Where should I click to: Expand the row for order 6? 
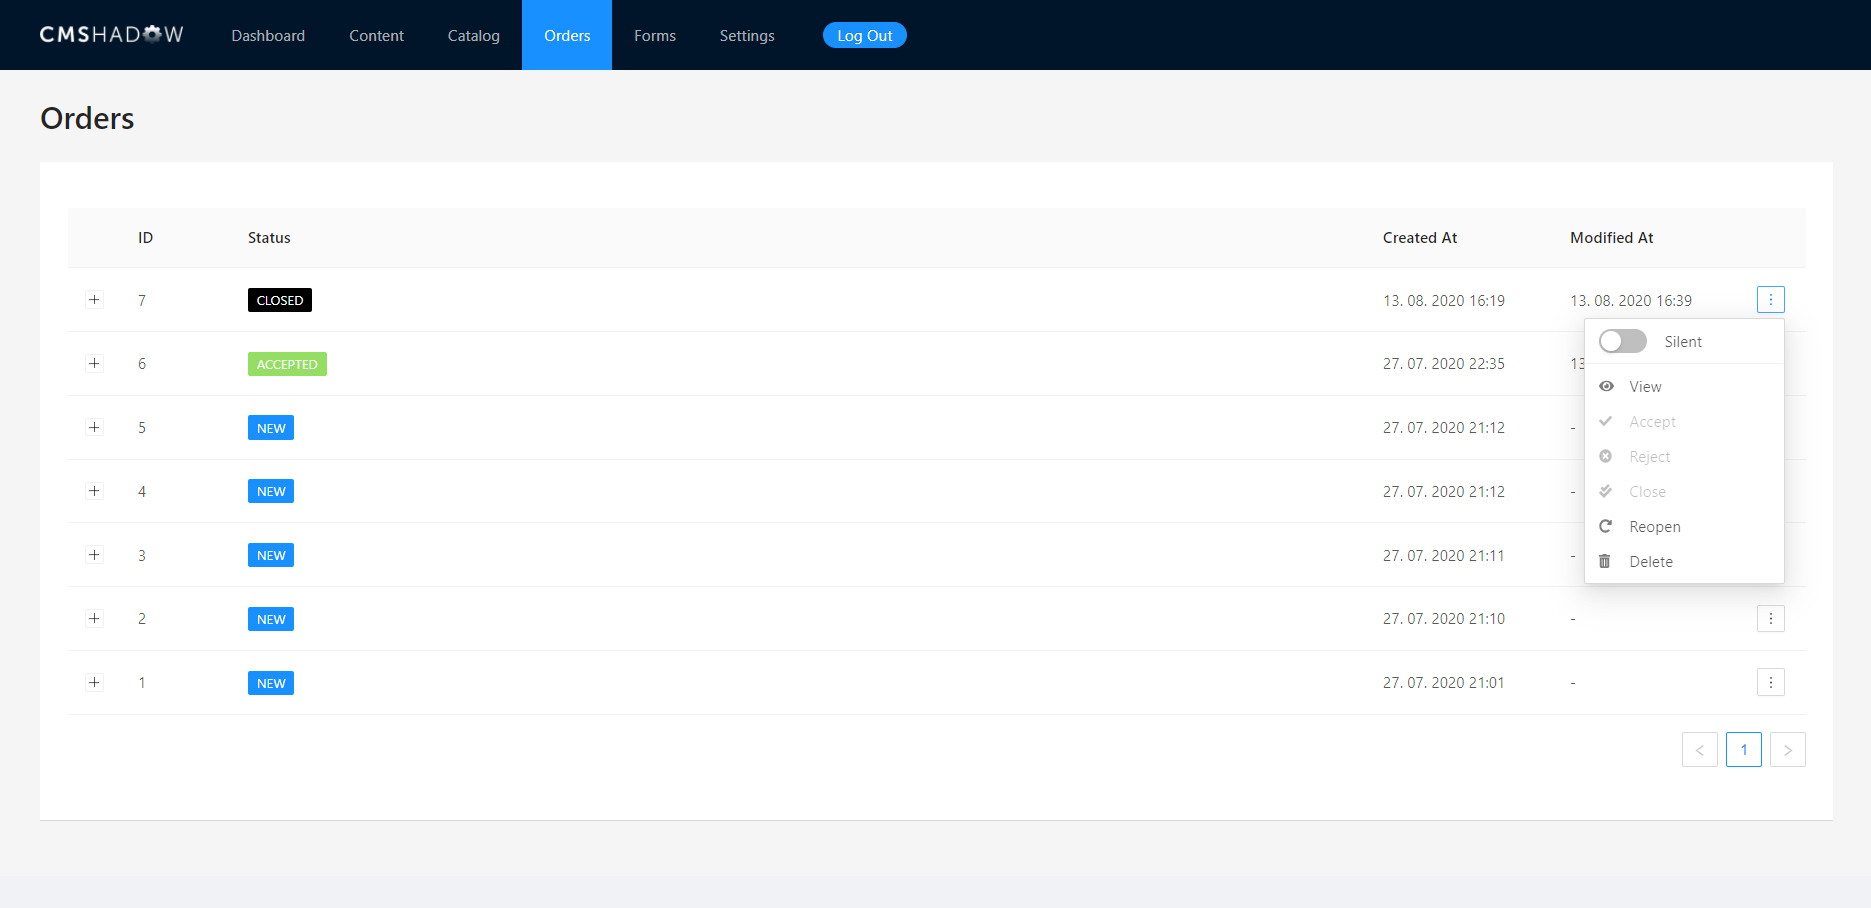94,363
